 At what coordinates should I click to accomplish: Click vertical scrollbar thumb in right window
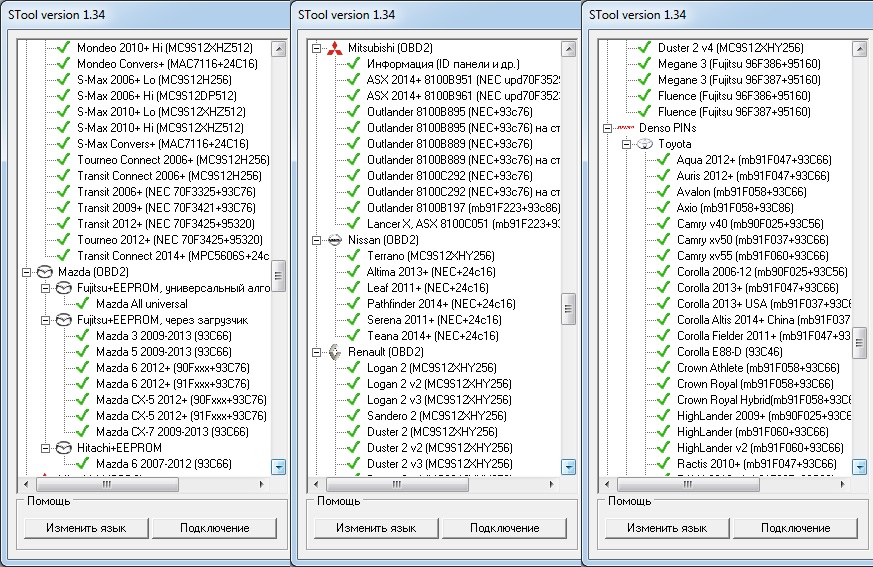(860, 343)
